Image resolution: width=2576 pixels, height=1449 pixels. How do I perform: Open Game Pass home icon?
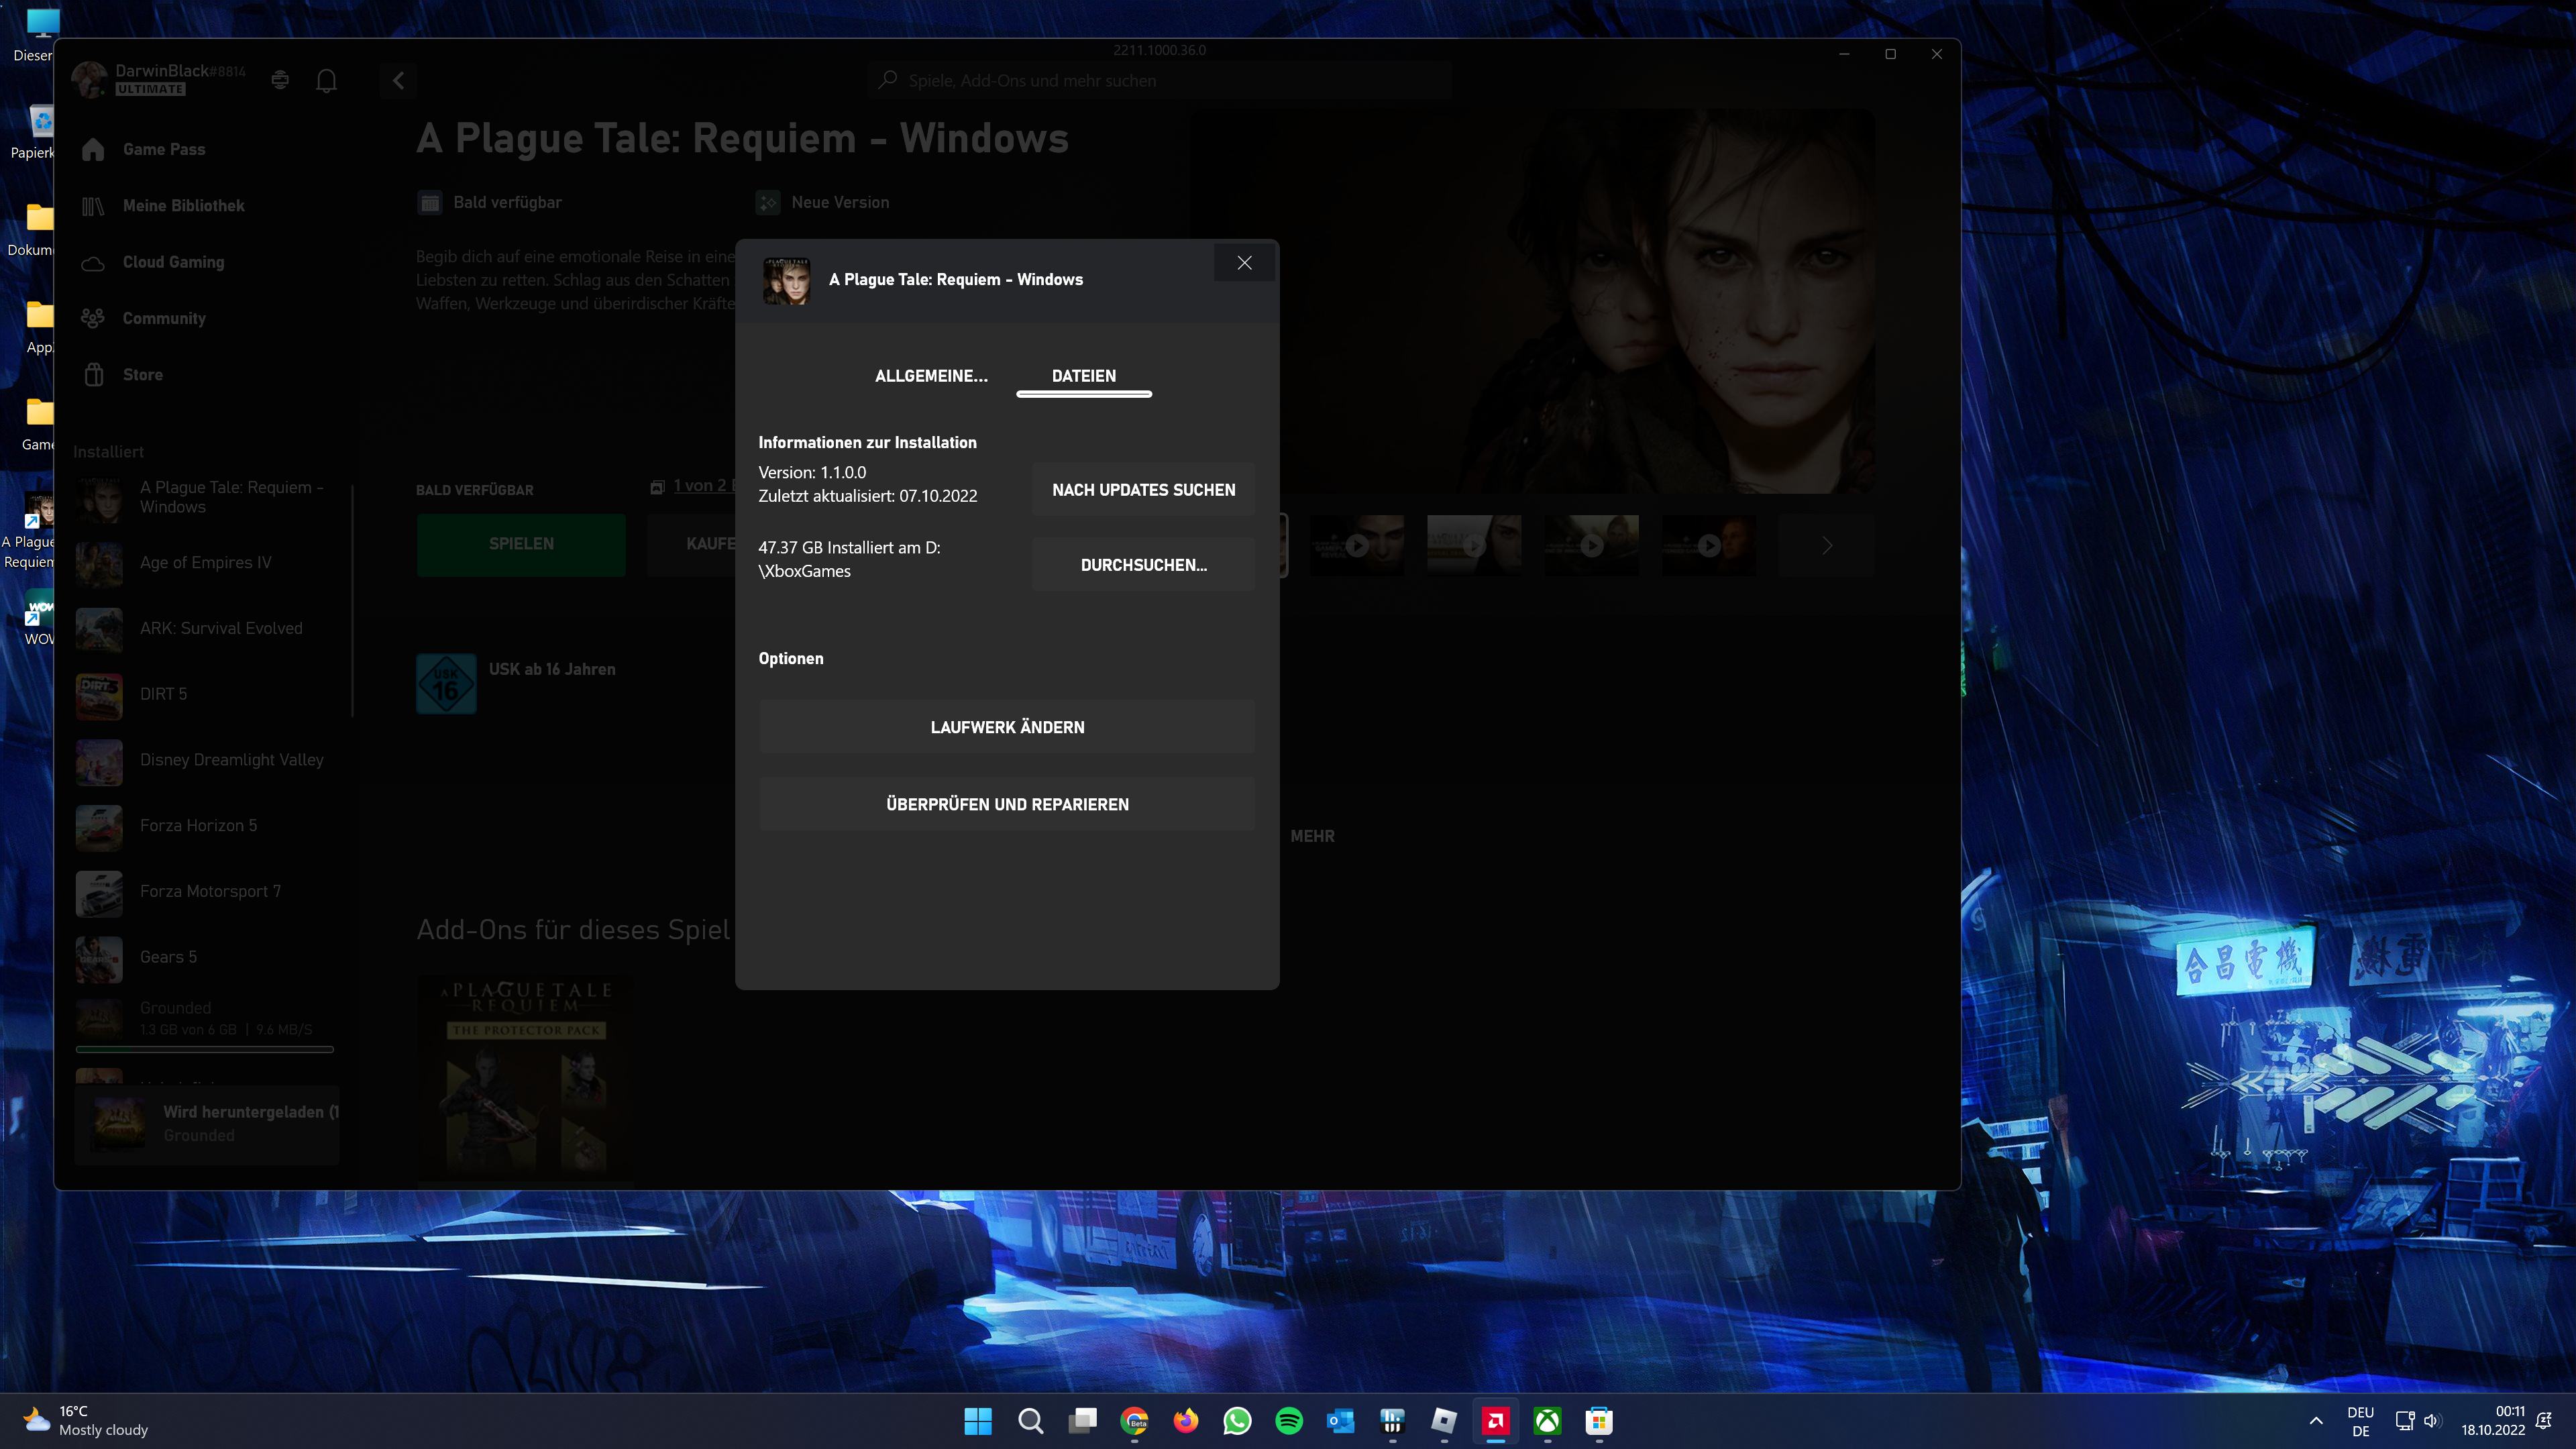(93, 150)
